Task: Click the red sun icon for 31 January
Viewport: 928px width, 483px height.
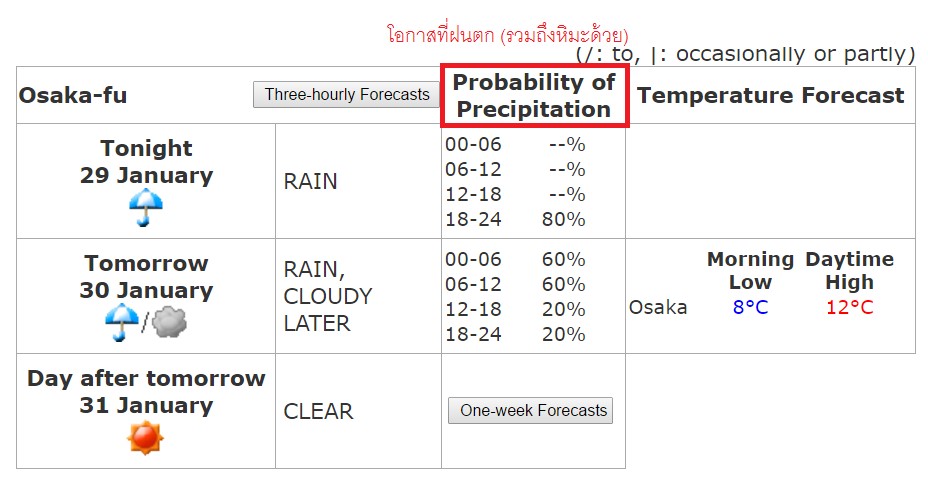Action: (145, 438)
